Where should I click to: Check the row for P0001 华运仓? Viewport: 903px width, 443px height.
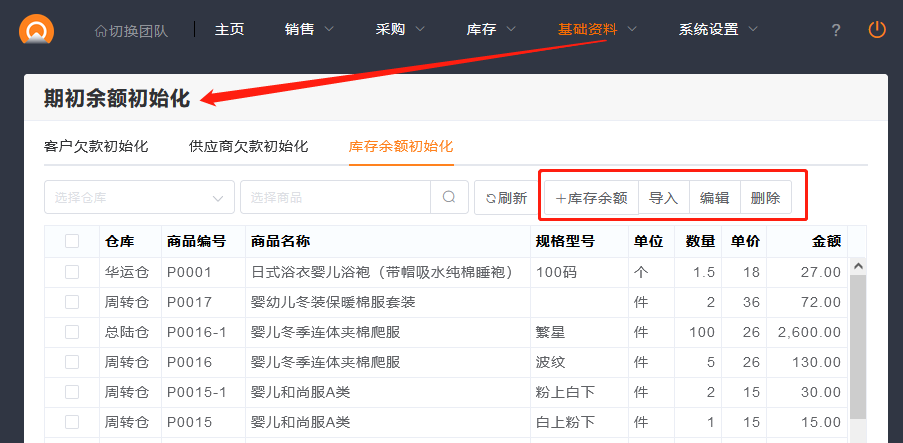[x=72, y=272]
